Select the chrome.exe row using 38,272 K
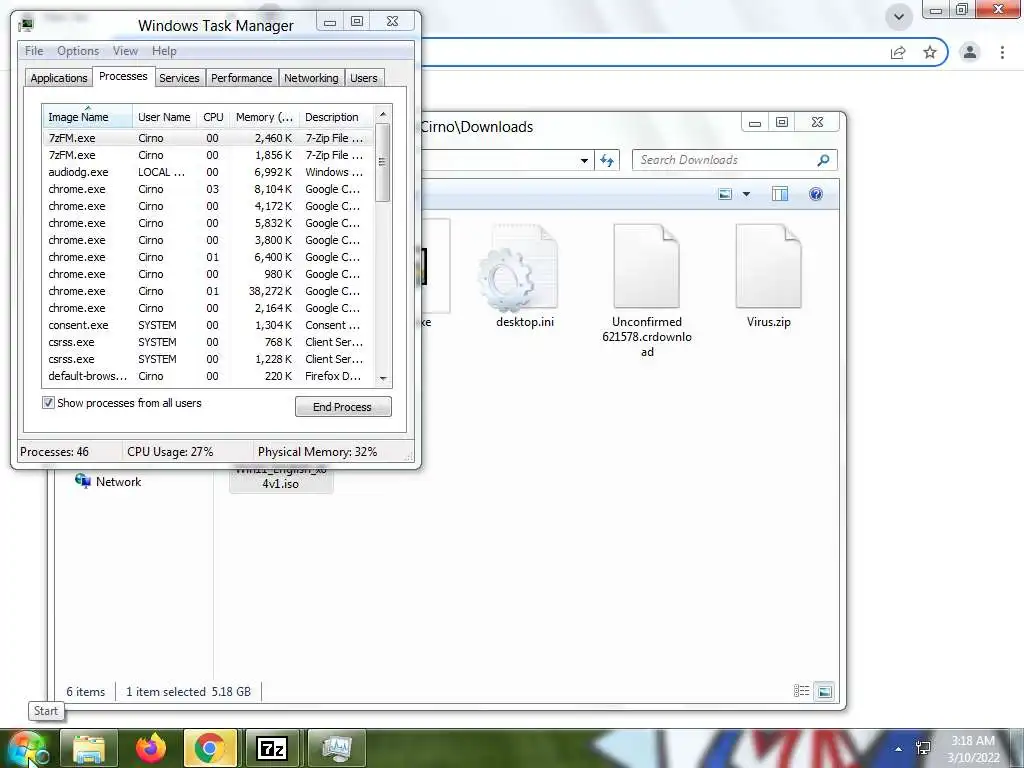This screenshot has height=768, width=1024. tap(208, 291)
